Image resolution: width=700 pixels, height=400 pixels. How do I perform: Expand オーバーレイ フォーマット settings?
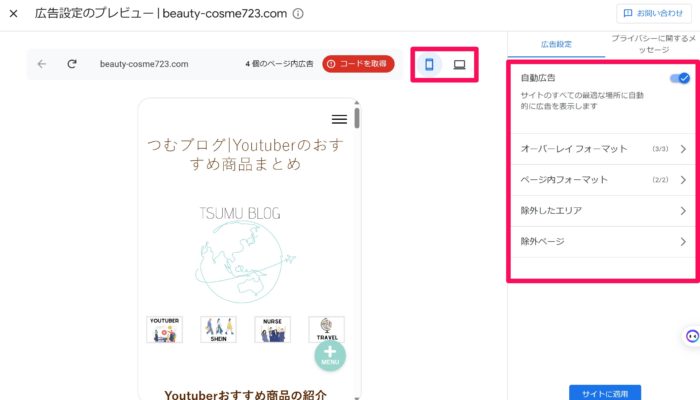coord(602,149)
